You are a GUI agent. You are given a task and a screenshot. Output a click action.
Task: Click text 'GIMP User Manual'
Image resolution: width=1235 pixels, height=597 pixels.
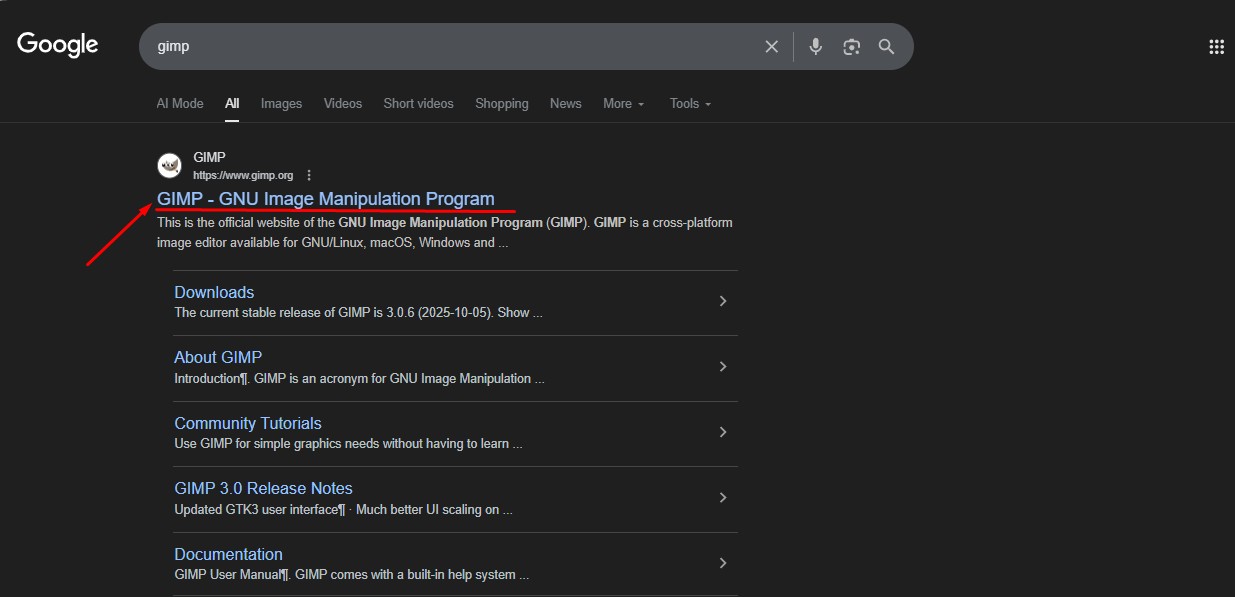point(227,575)
